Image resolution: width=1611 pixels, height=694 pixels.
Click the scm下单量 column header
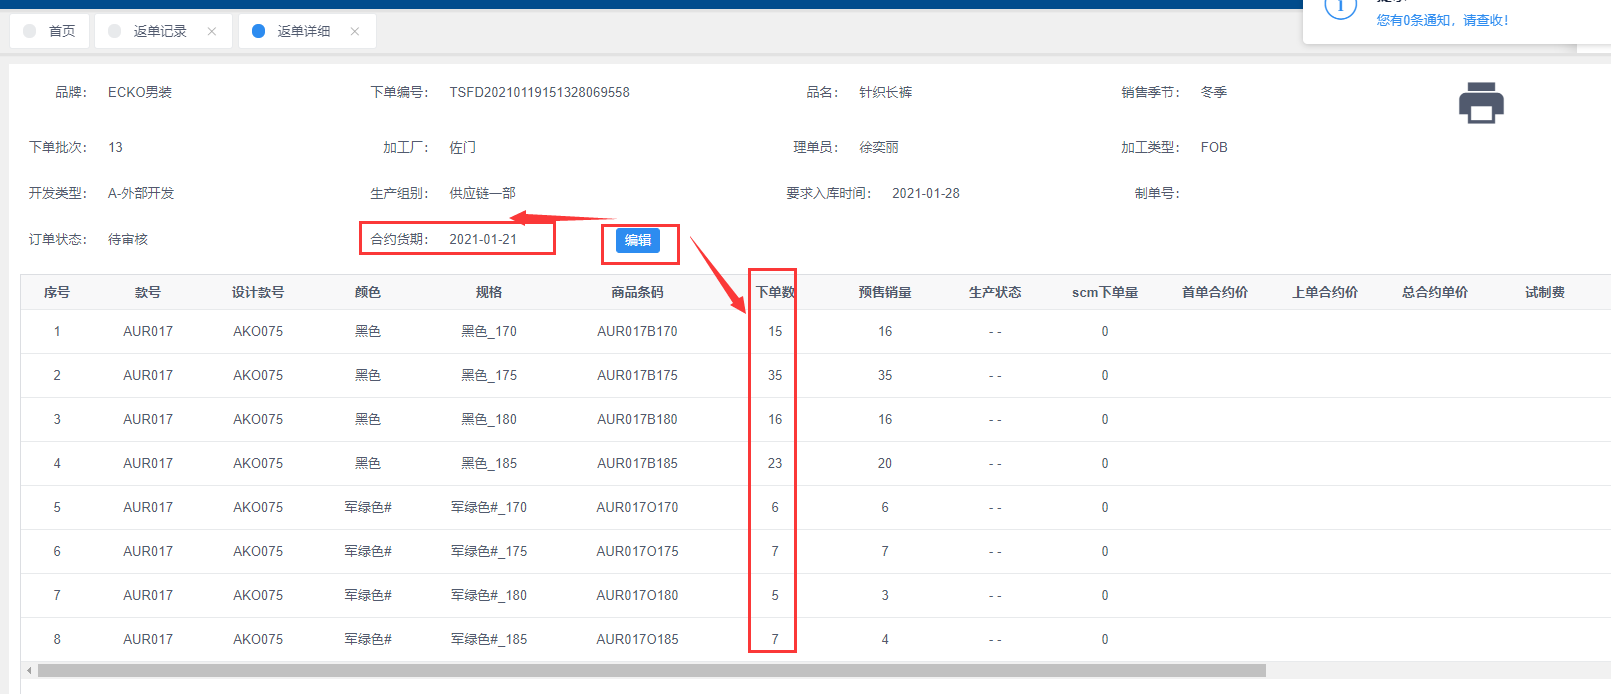(x=1105, y=292)
